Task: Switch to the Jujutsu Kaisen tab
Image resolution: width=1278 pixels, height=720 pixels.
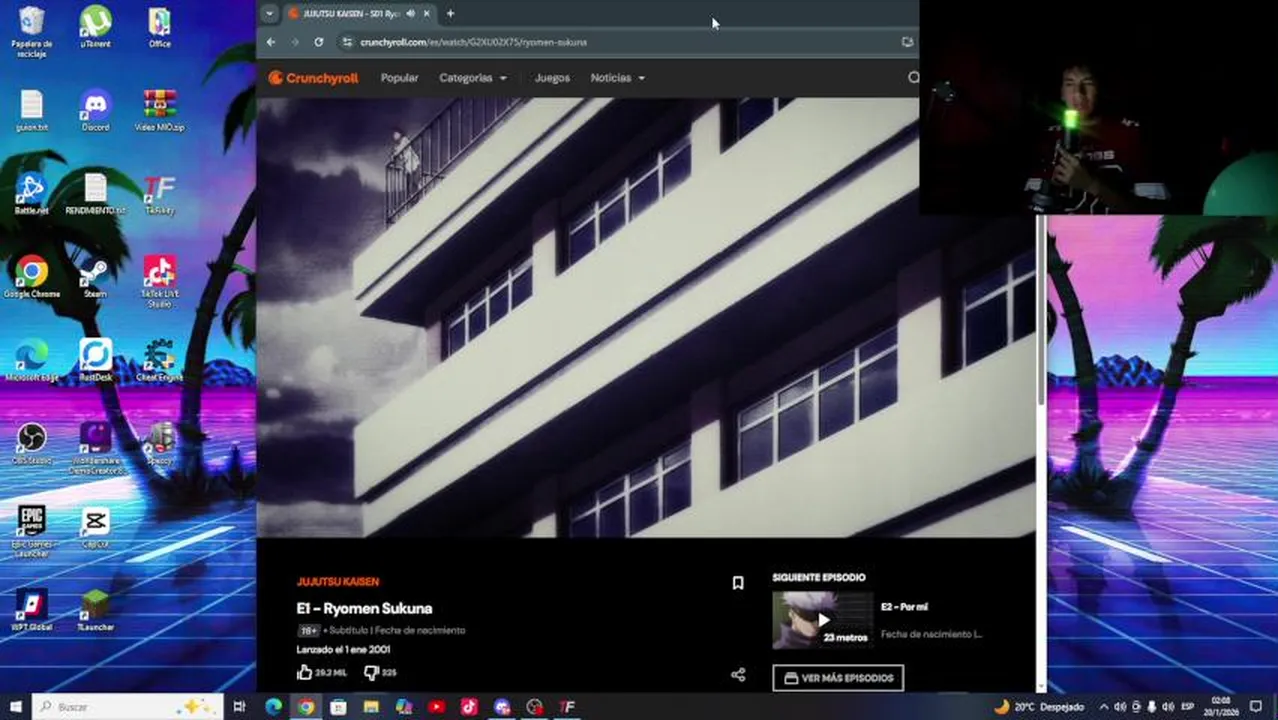Action: [360, 13]
